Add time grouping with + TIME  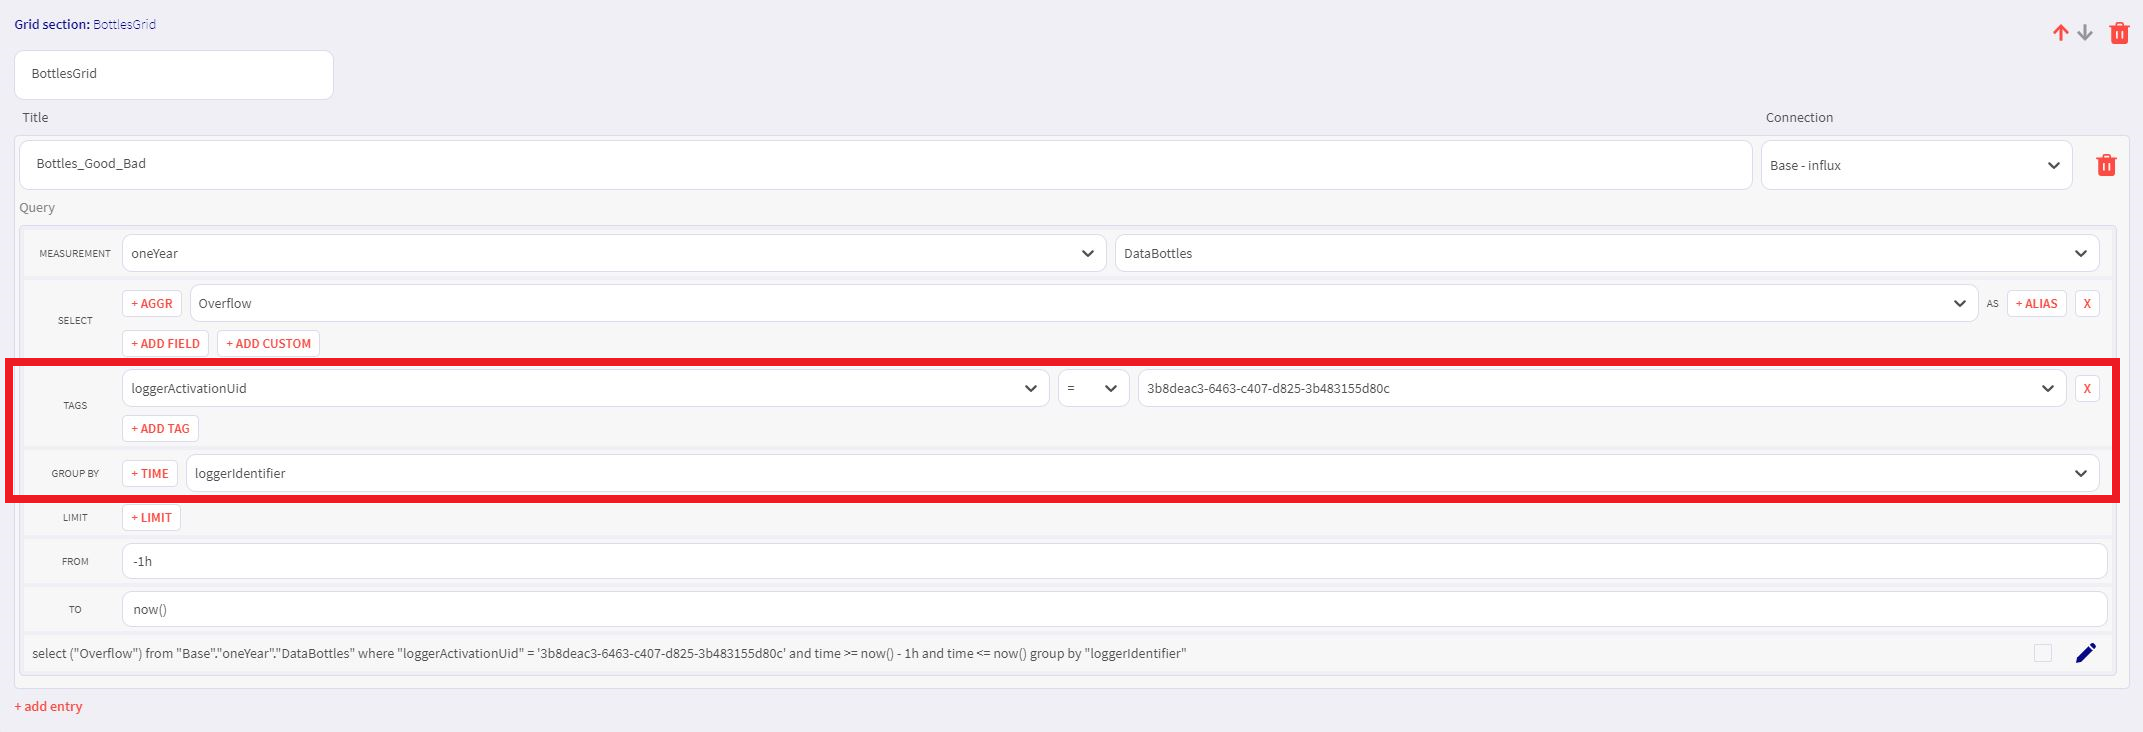tap(150, 473)
